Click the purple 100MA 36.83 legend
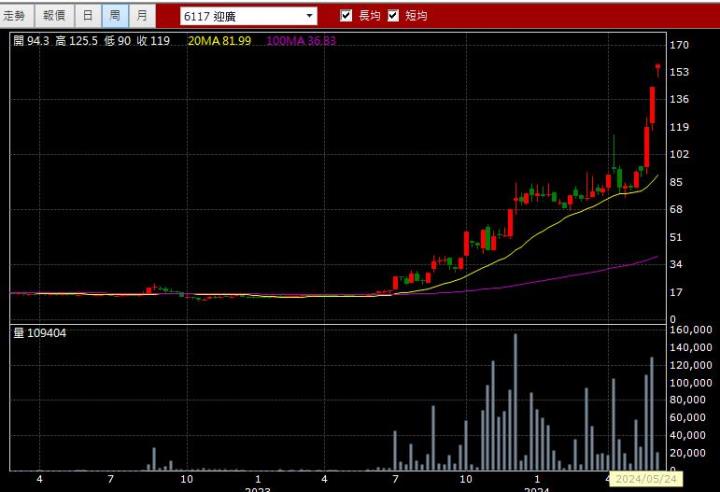Image resolution: width=720 pixels, height=492 pixels. (301, 41)
